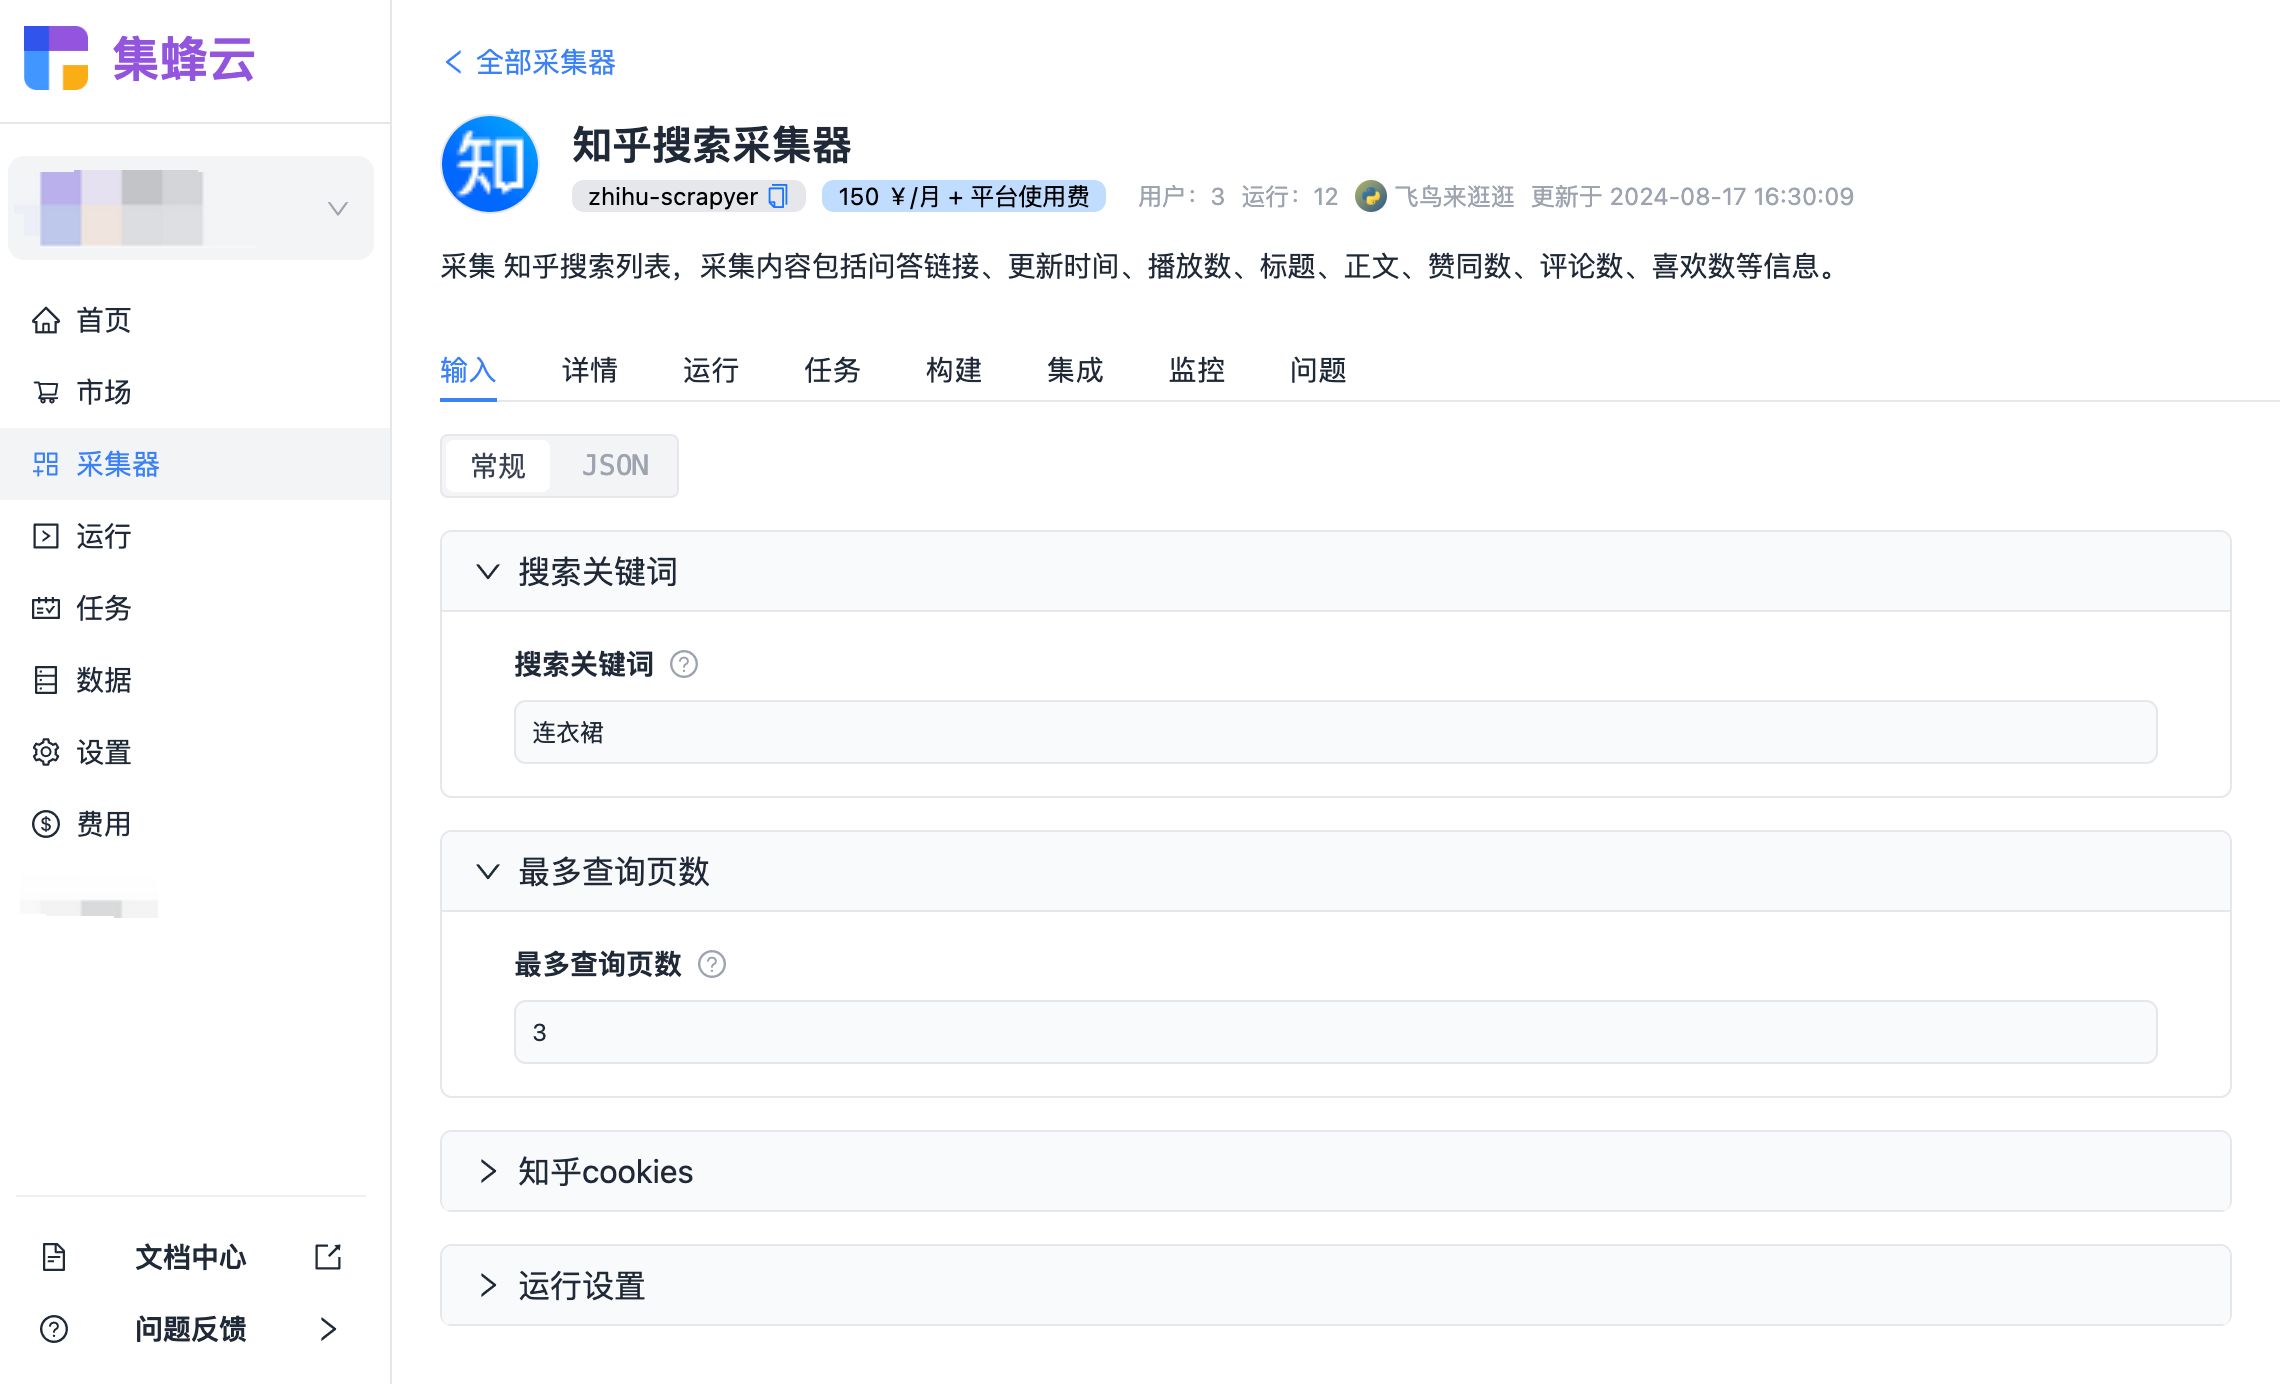Open the 运行 tab in the collector
The image size is (2280, 1384).
[x=711, y=370]
